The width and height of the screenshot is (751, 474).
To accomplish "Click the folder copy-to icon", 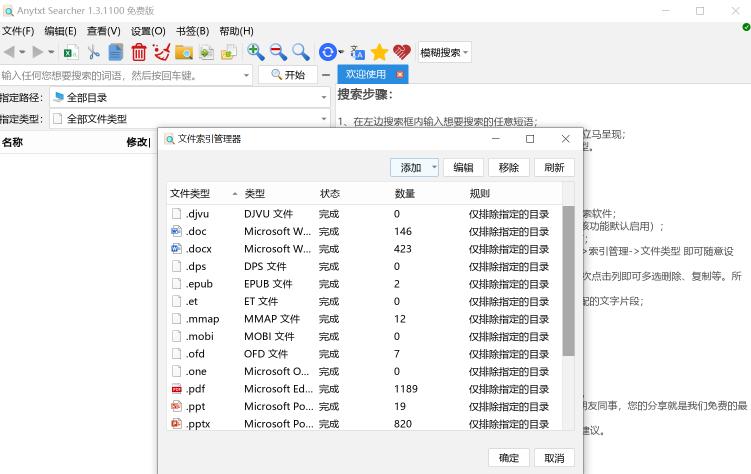I will (228, 52).
